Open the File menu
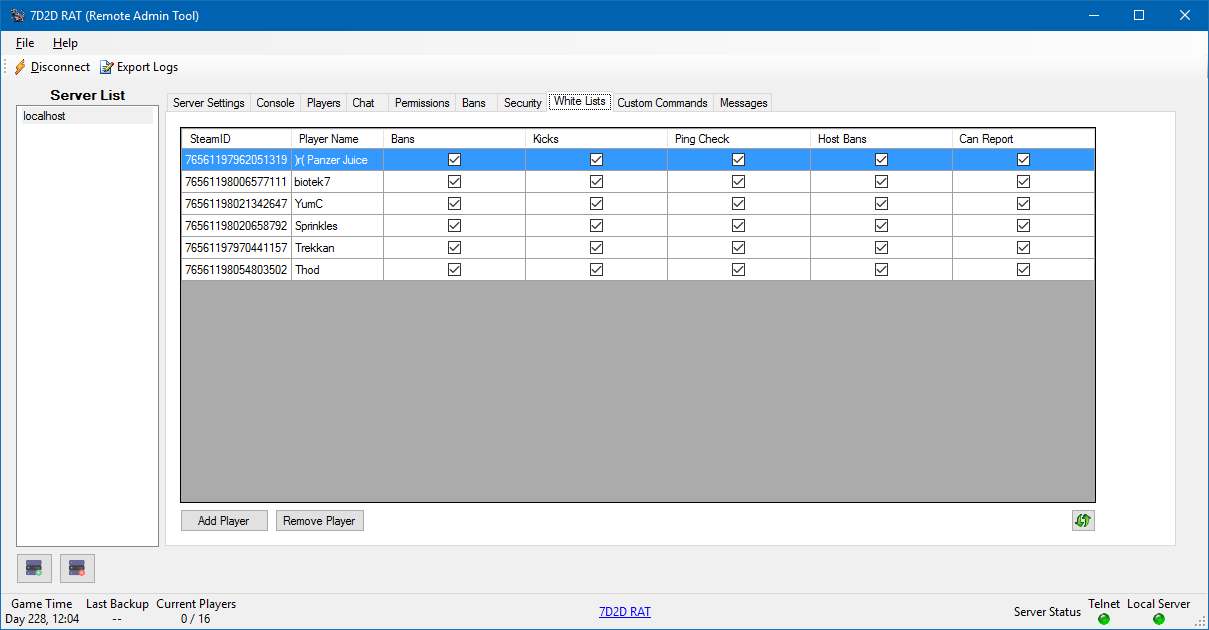The width and height of the screenshot is (1209, 630). pos(25,43)
